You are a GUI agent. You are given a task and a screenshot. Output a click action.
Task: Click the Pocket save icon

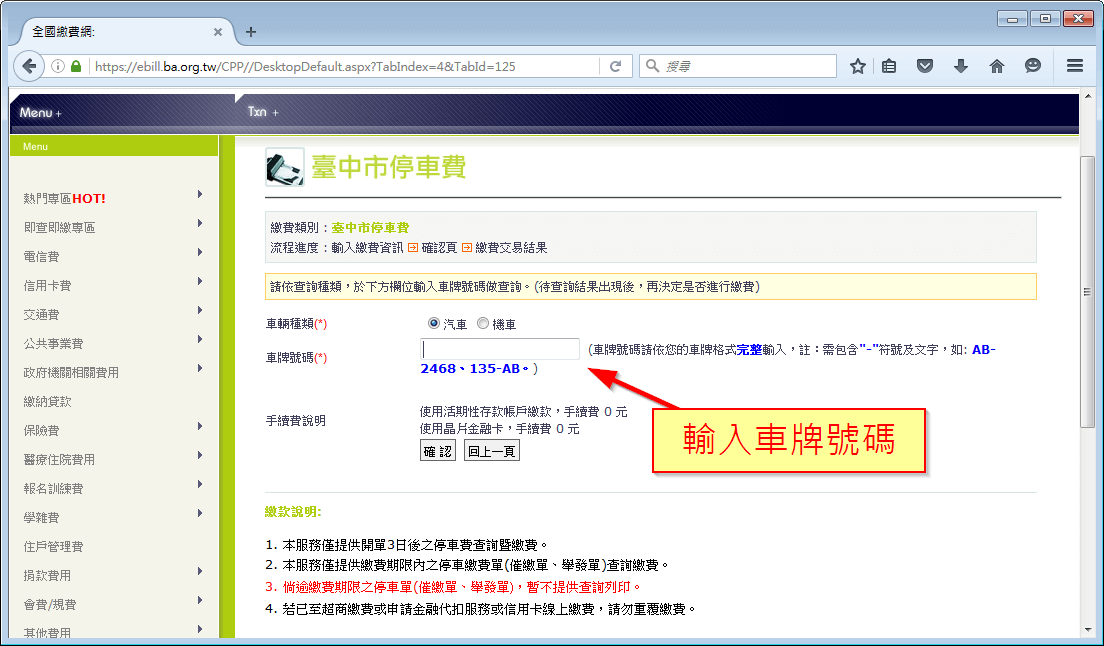point(925,66)
